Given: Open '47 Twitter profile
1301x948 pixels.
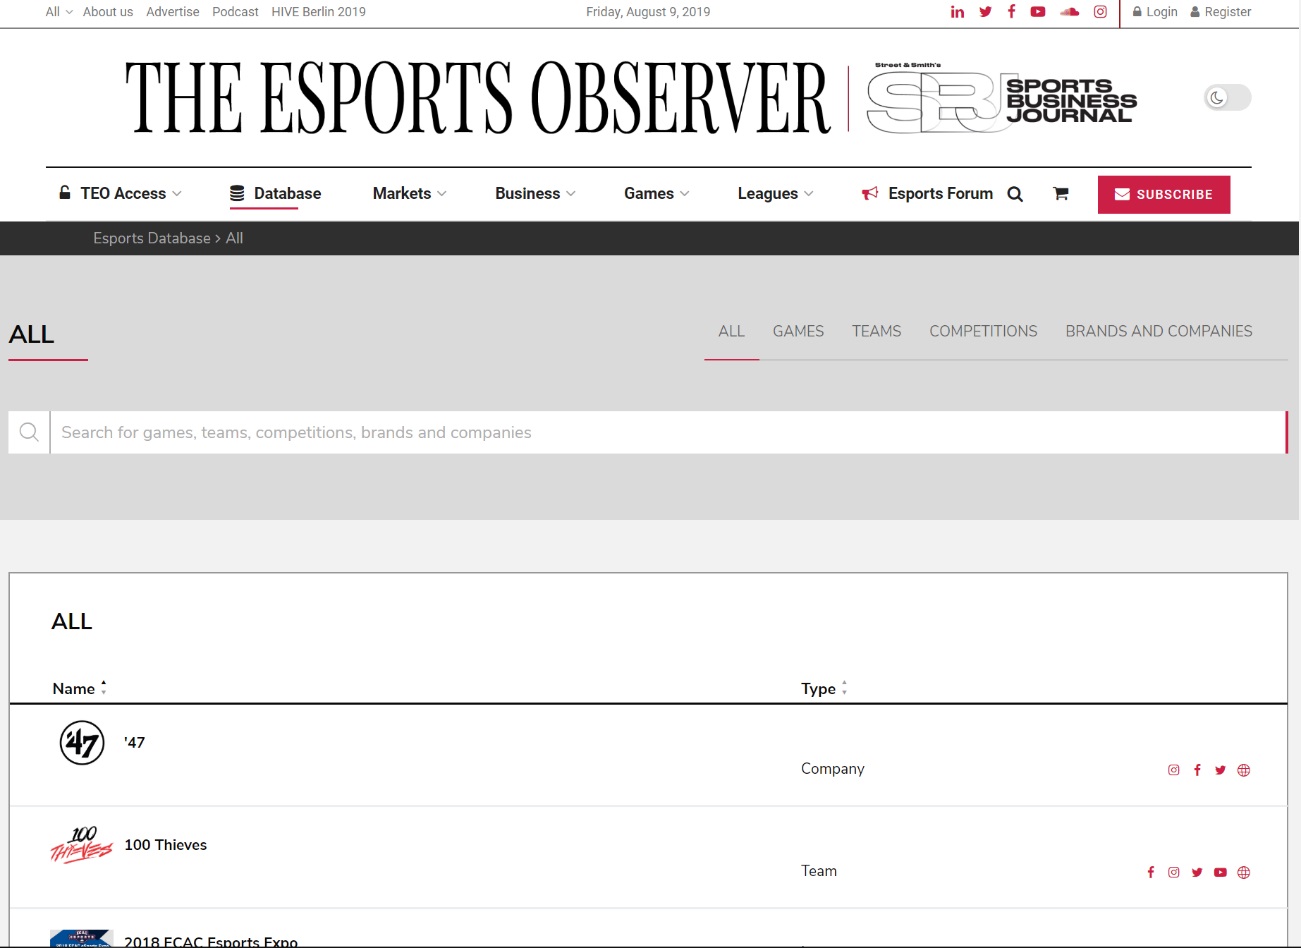Looking at the screenshot, I should tap(1220, 770).
